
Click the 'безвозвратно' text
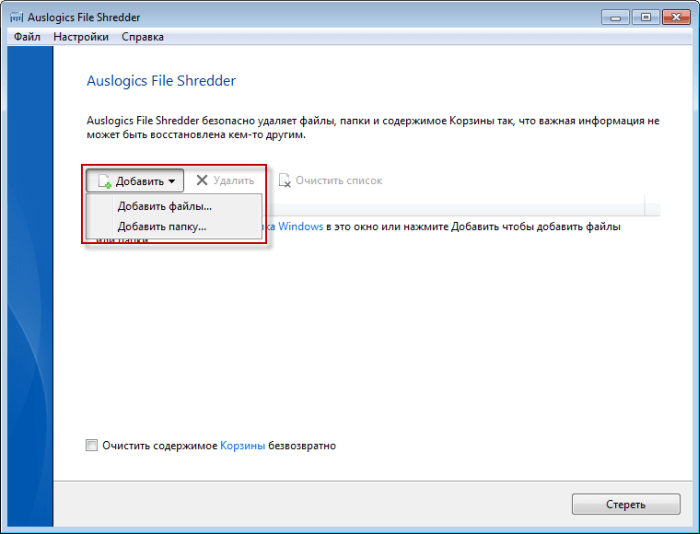tap(302, 446)
